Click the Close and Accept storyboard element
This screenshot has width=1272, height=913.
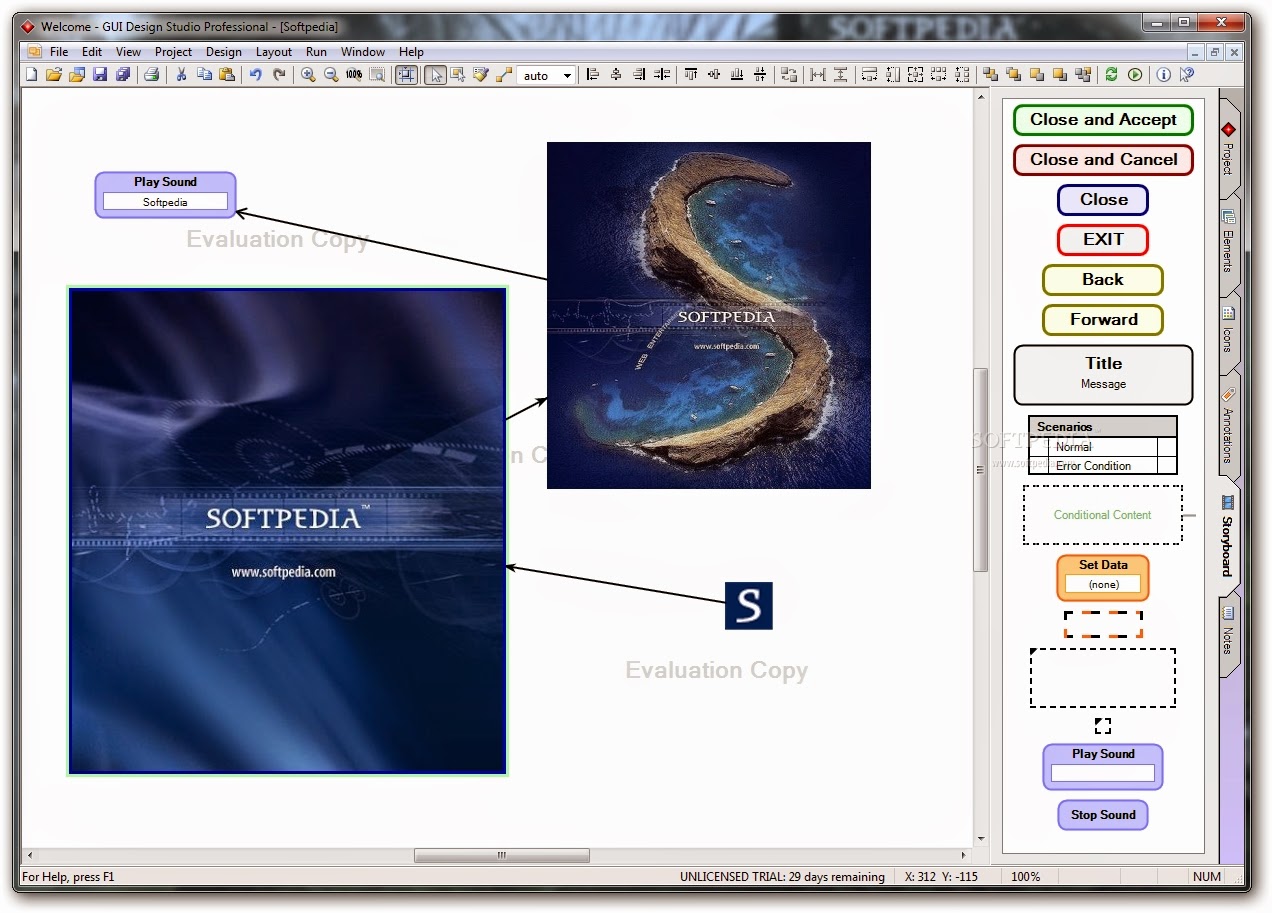point(1102,120)
